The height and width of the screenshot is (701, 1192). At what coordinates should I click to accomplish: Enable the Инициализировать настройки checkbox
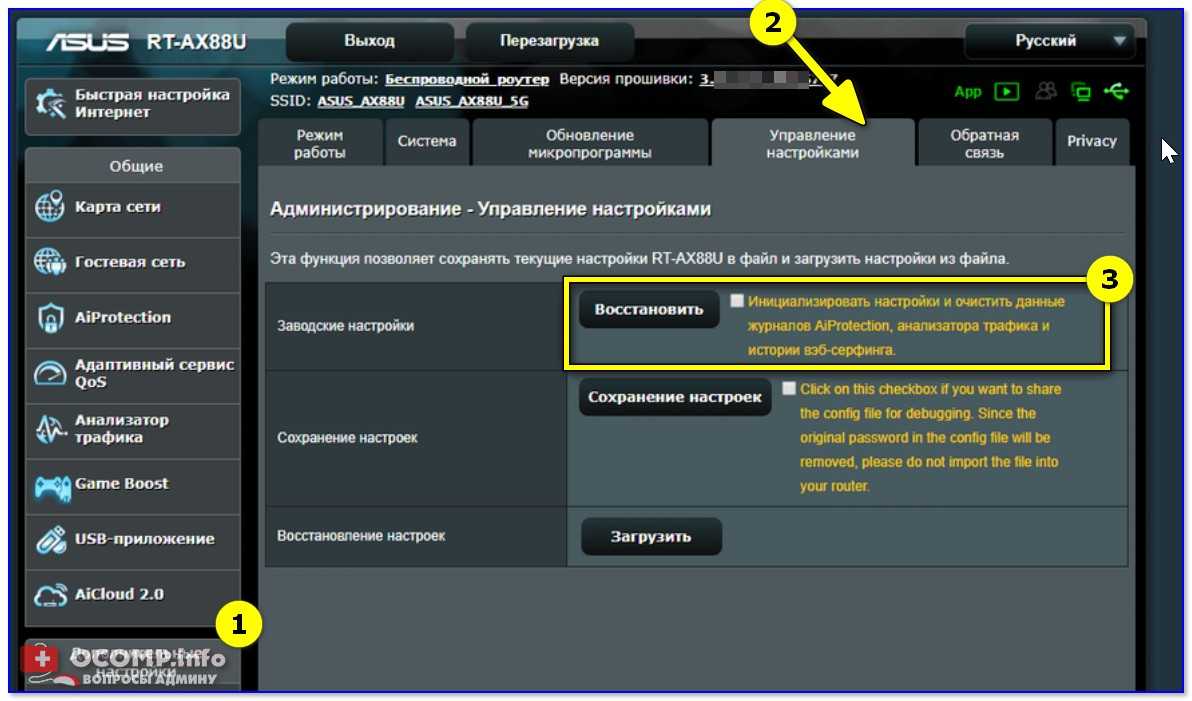coord(737,301)
